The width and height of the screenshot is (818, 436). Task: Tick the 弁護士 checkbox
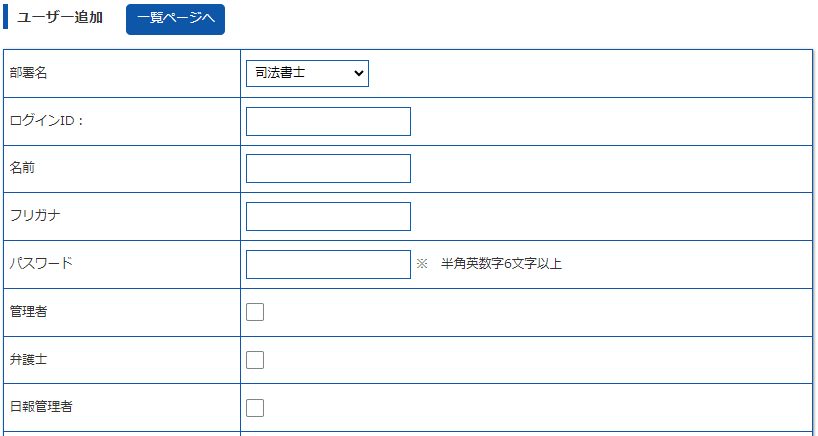(x=255, y=360)
